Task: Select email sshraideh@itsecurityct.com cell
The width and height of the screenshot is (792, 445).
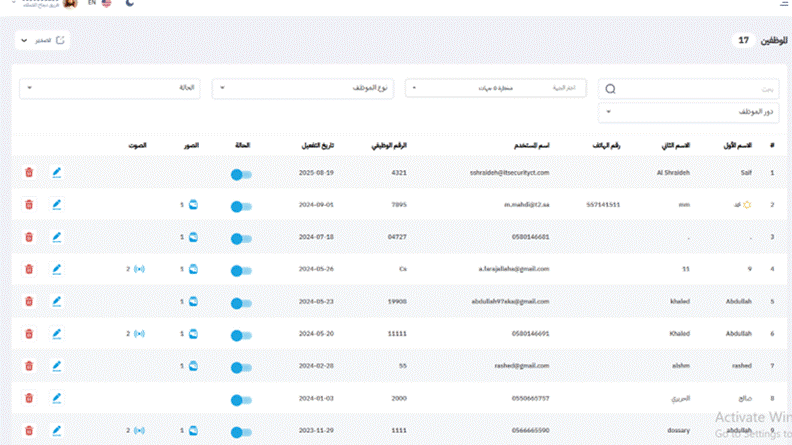Action: 509,173
